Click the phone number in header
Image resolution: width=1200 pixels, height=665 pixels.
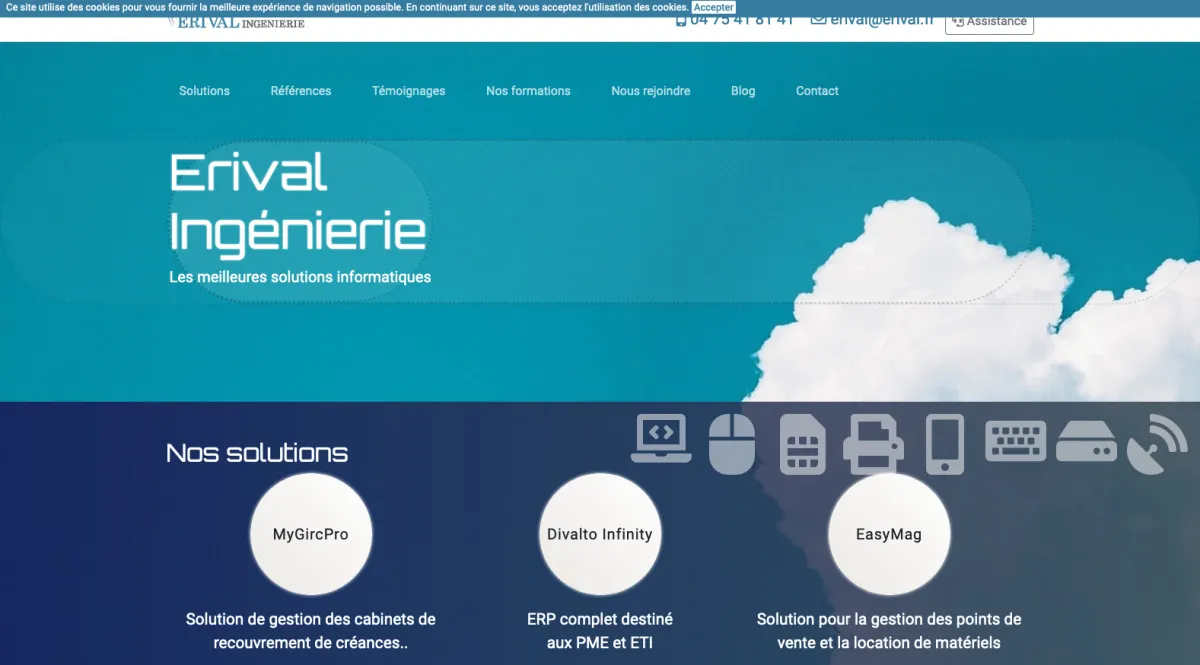(734, 21)
